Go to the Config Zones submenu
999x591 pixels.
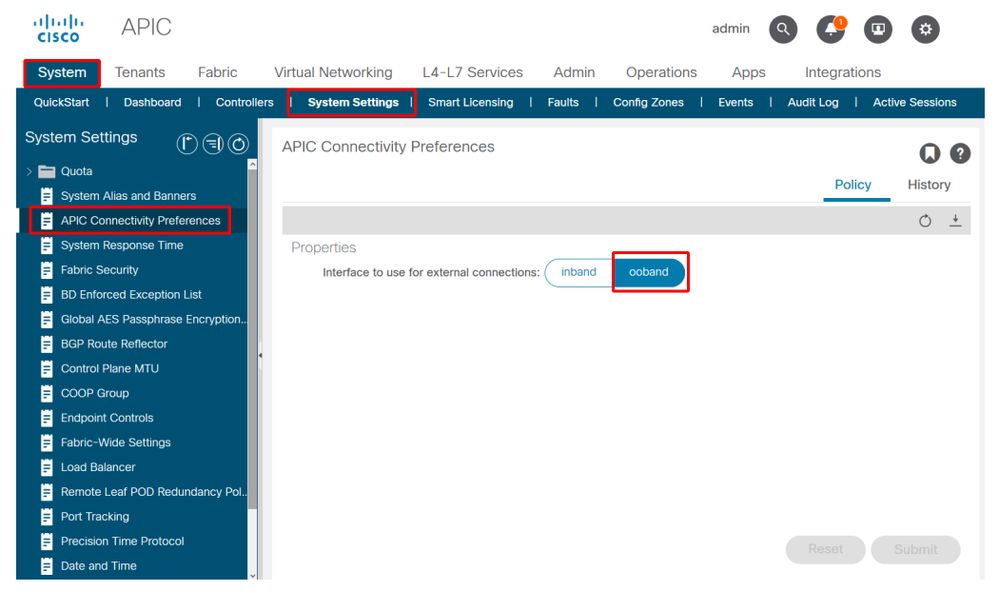[x=648, y=103]
